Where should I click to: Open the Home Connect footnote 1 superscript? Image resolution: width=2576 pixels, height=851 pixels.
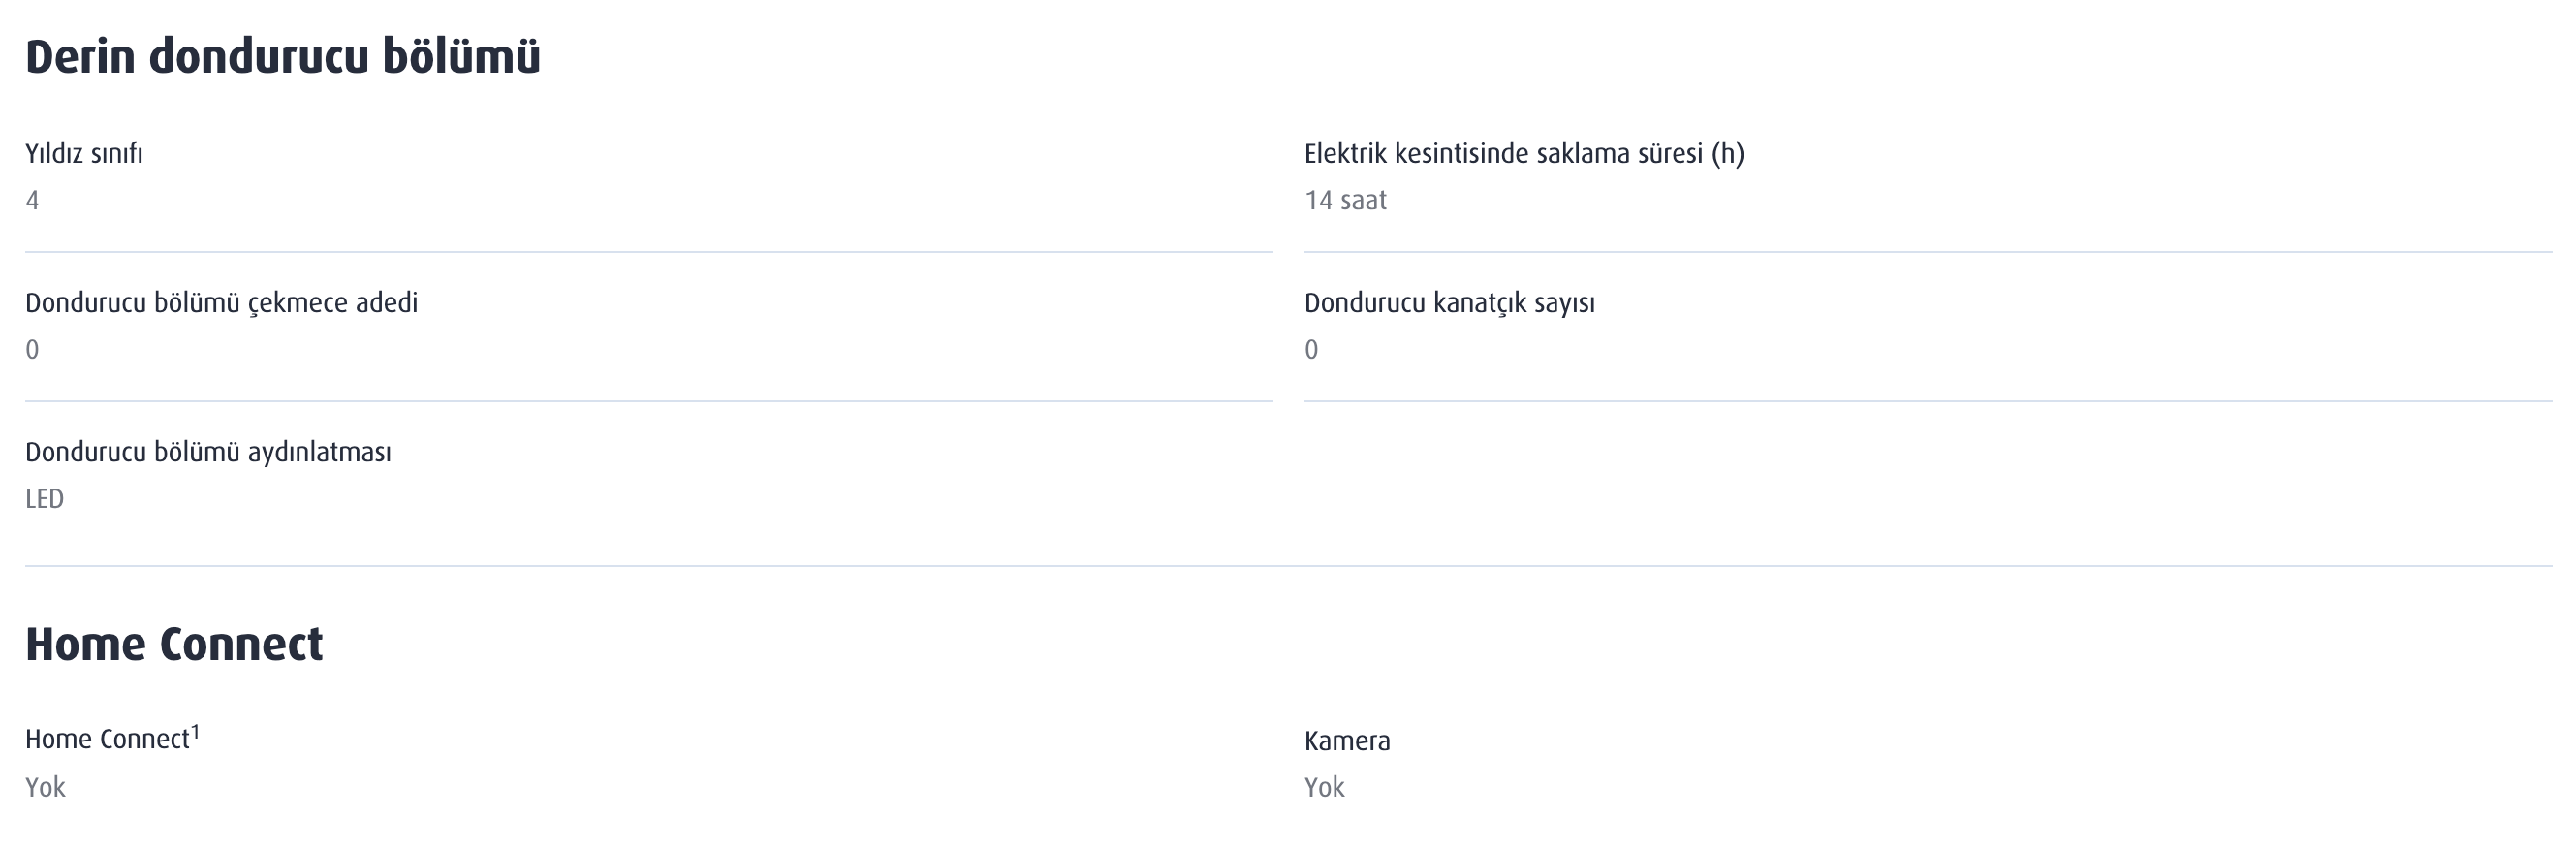point(196,732)
